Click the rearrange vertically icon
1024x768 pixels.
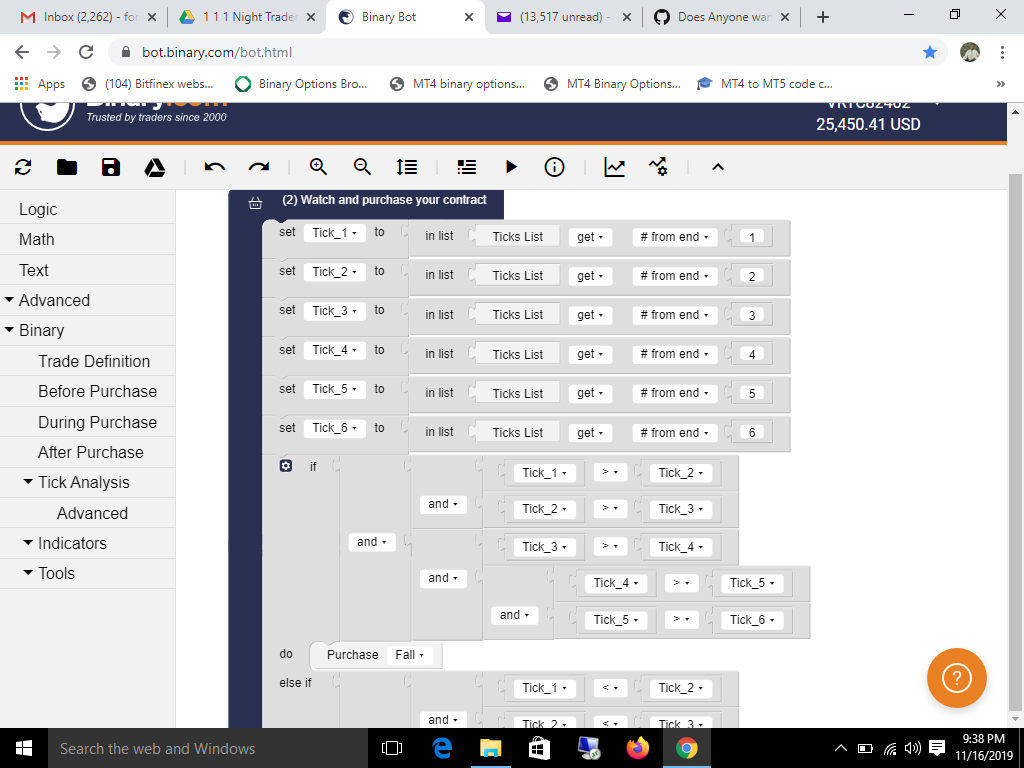pos(406,167)
